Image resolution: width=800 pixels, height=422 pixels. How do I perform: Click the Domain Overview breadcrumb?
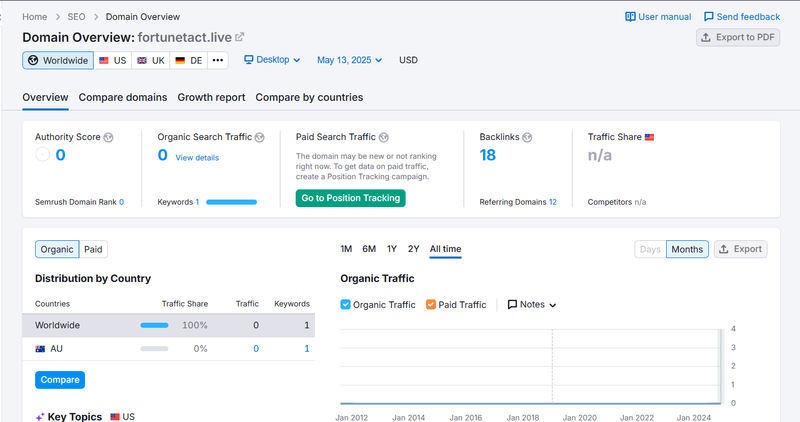pos(143,17)
